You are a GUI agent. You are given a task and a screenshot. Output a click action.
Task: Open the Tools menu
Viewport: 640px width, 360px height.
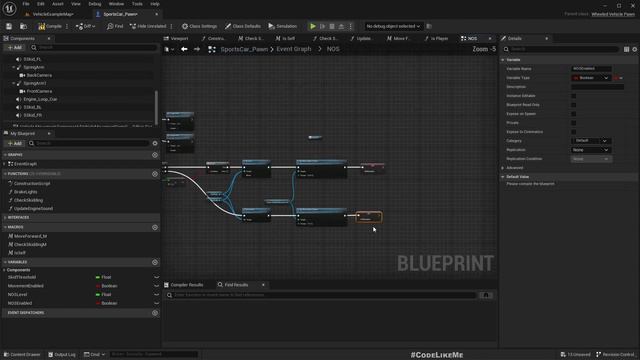point(137,4)
